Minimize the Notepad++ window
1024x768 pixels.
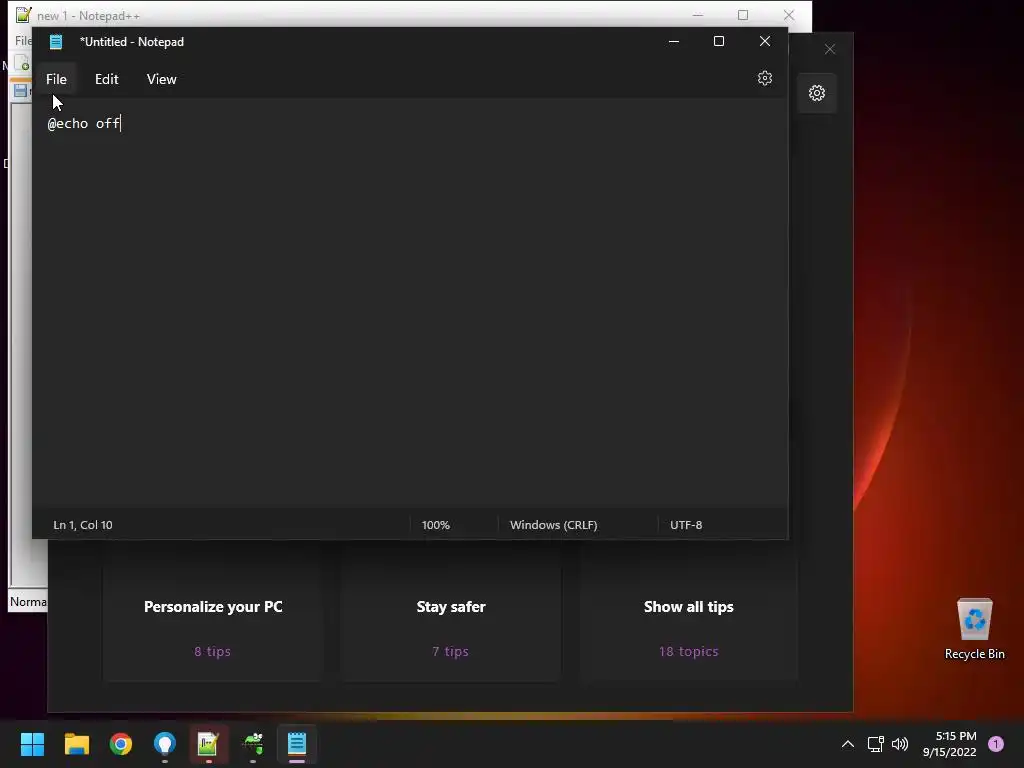[x=697, y=15]
